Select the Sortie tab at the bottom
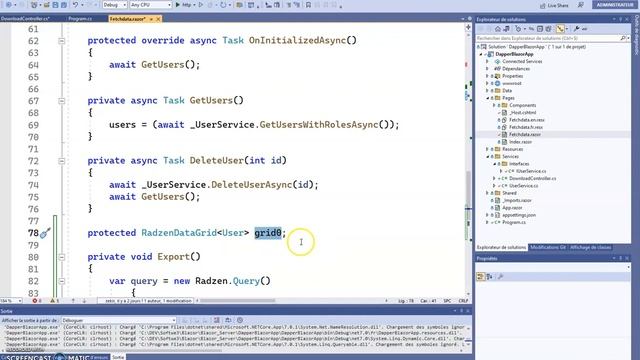The width and height of the screenshot is (640, 360). [x=118, y=357]
